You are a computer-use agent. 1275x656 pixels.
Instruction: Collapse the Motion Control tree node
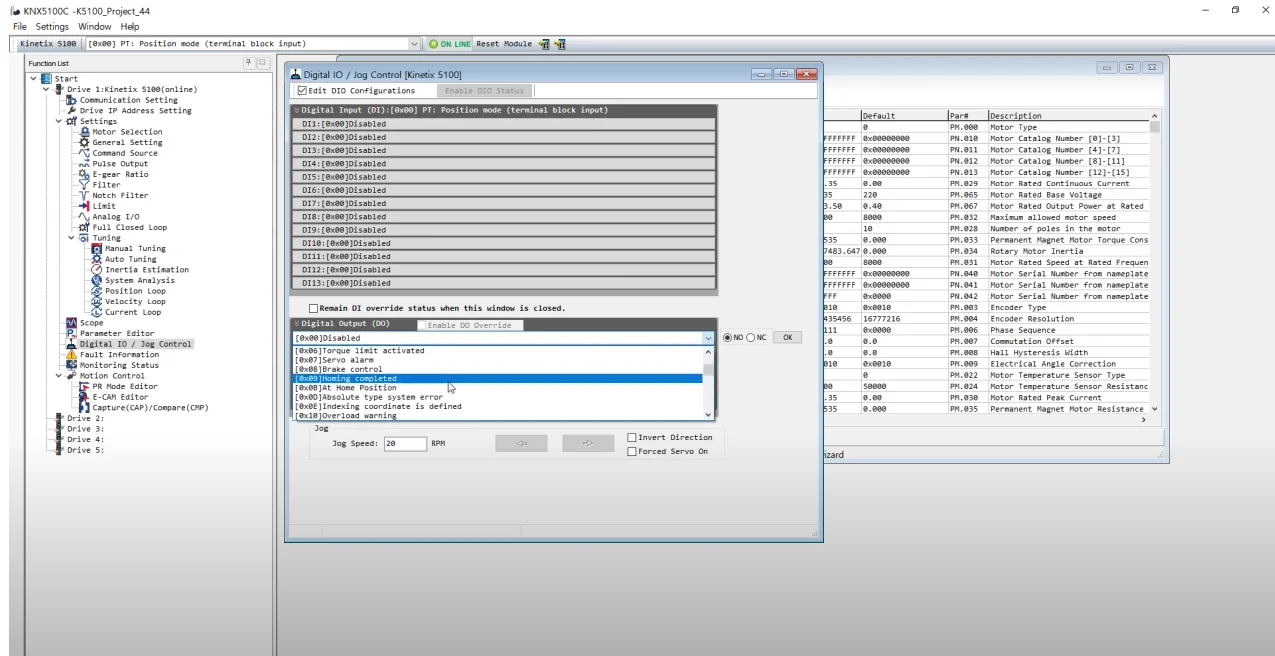(58, 376)
